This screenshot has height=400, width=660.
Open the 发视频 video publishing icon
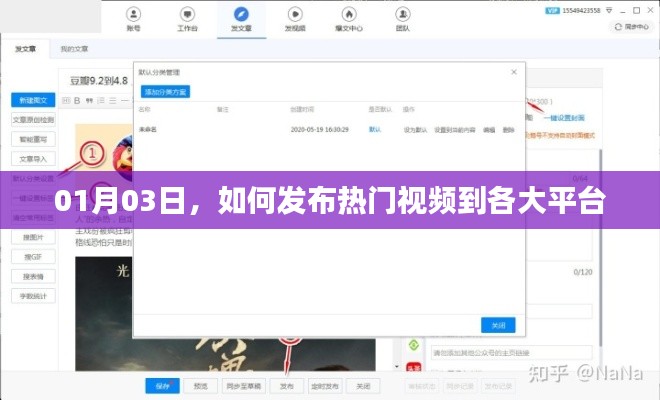[293, 16]
